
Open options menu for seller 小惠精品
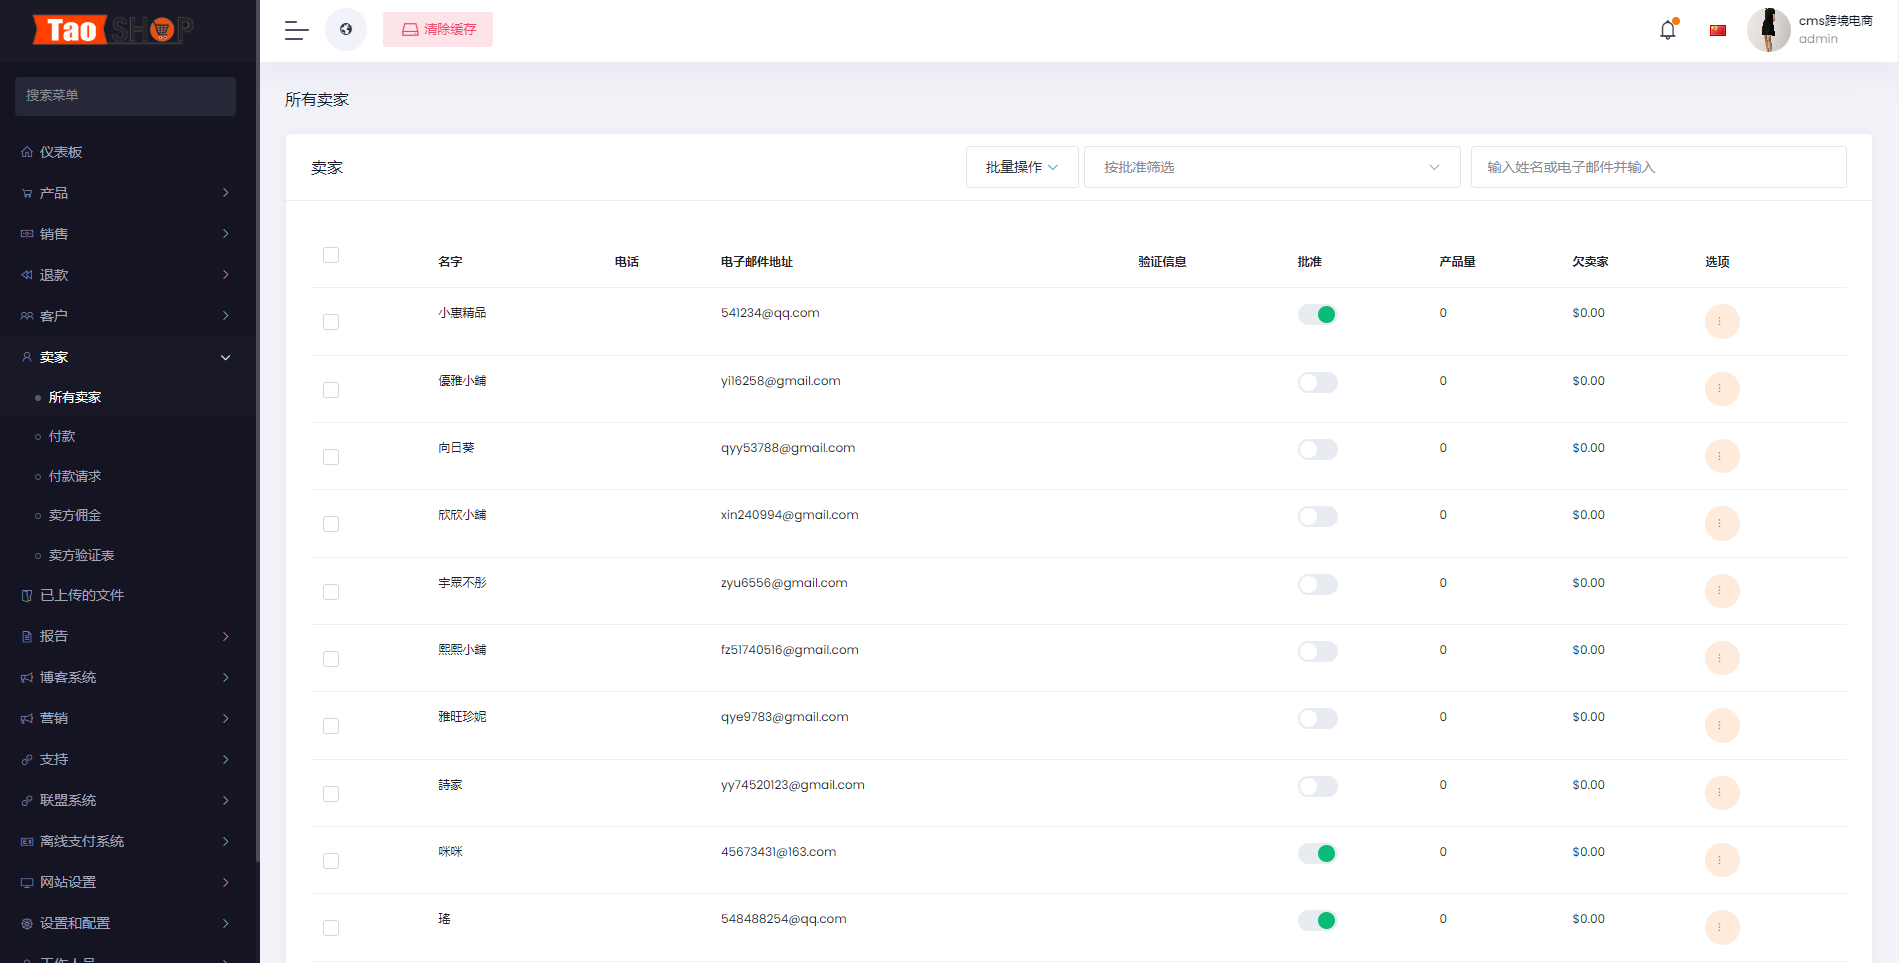[1721, 321]
